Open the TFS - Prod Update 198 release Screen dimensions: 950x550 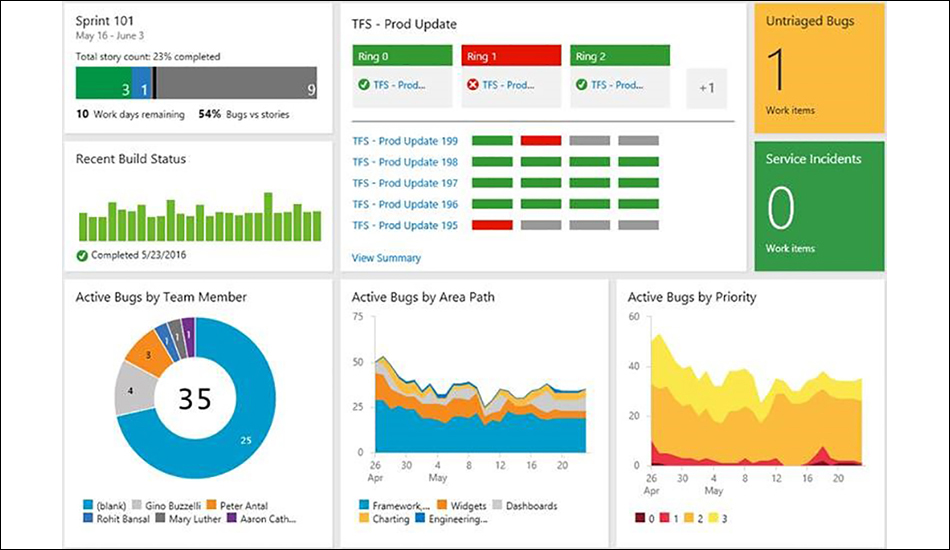point(405,162)
